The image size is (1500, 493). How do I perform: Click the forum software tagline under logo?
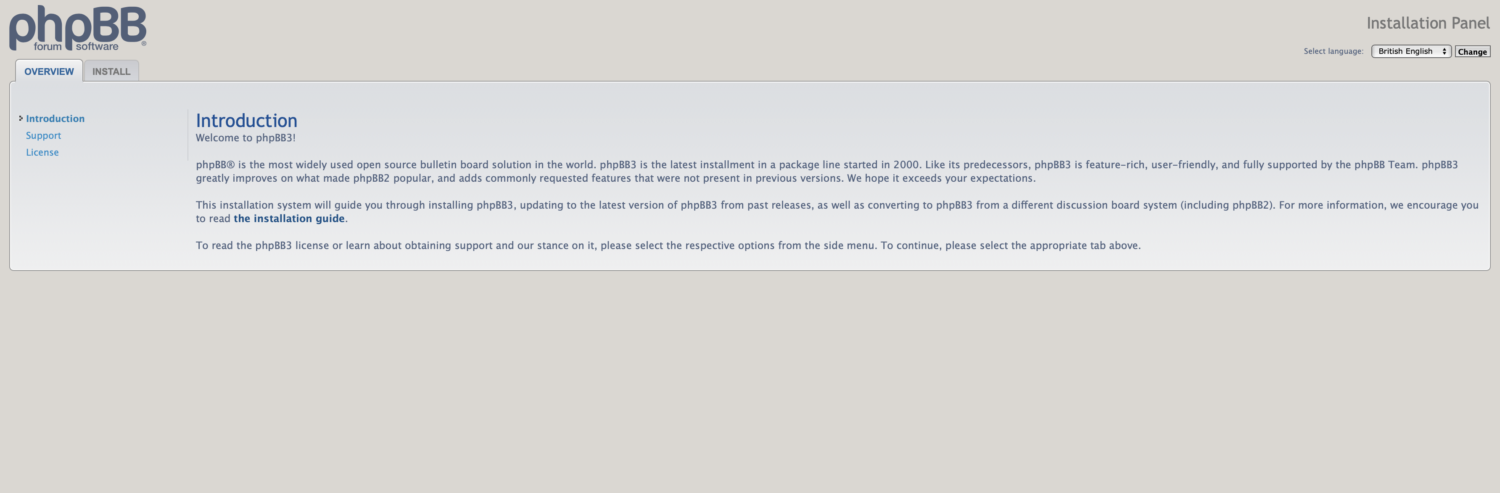coord(76,46)
